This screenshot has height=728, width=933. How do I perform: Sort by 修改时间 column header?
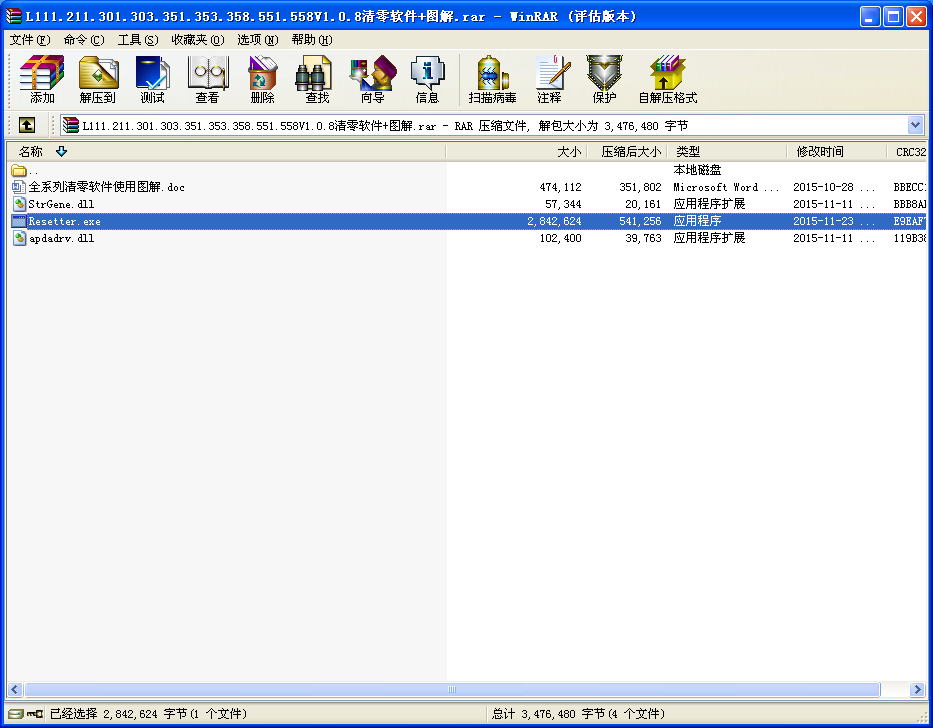coord(837,151)
